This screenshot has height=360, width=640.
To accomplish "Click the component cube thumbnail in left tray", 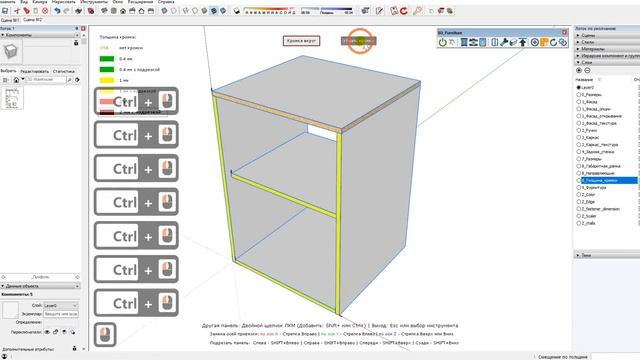I will tap(11, 52).
